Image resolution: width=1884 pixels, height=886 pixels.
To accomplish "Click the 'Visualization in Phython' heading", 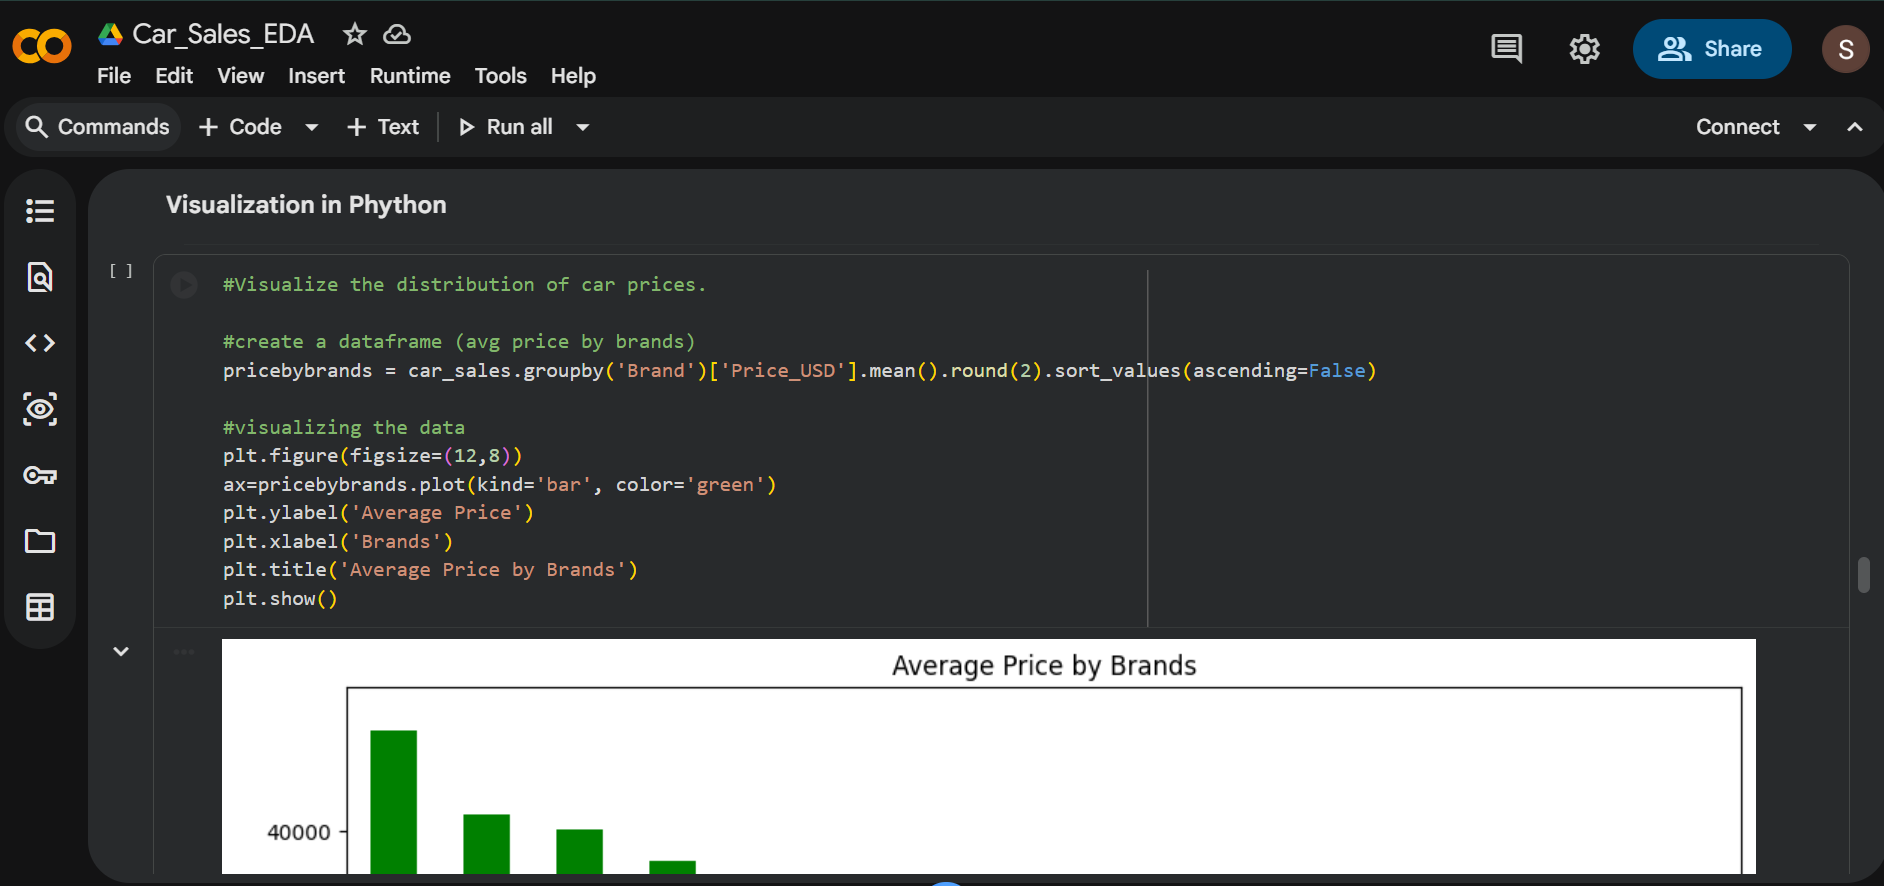I will [x=306, y=205].
